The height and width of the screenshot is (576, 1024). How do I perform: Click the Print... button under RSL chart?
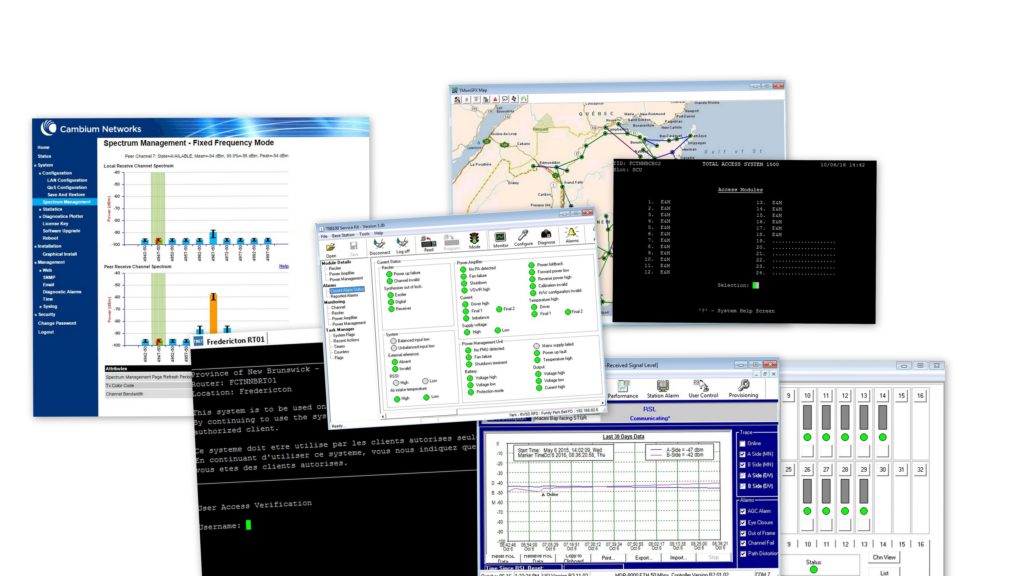pos(608,558)
